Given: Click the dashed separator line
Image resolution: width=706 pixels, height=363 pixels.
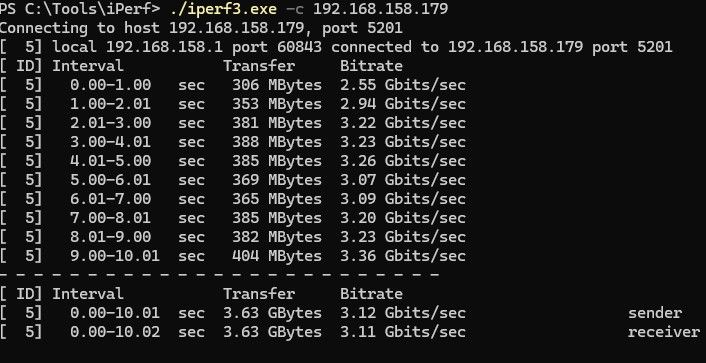Looking at the screenshot, I should click(x=219, y=274).
